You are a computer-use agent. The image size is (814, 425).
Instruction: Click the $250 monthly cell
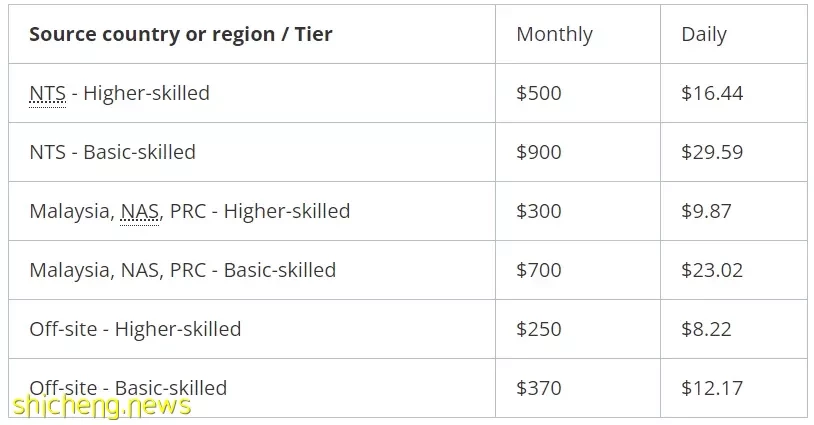click(539, 329)
